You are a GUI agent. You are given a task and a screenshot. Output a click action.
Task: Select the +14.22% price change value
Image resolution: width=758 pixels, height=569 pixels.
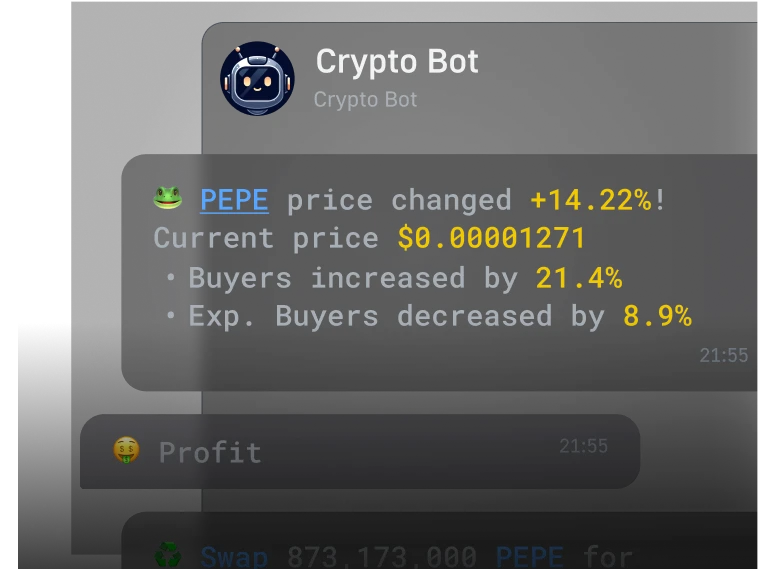pos(591,200)
